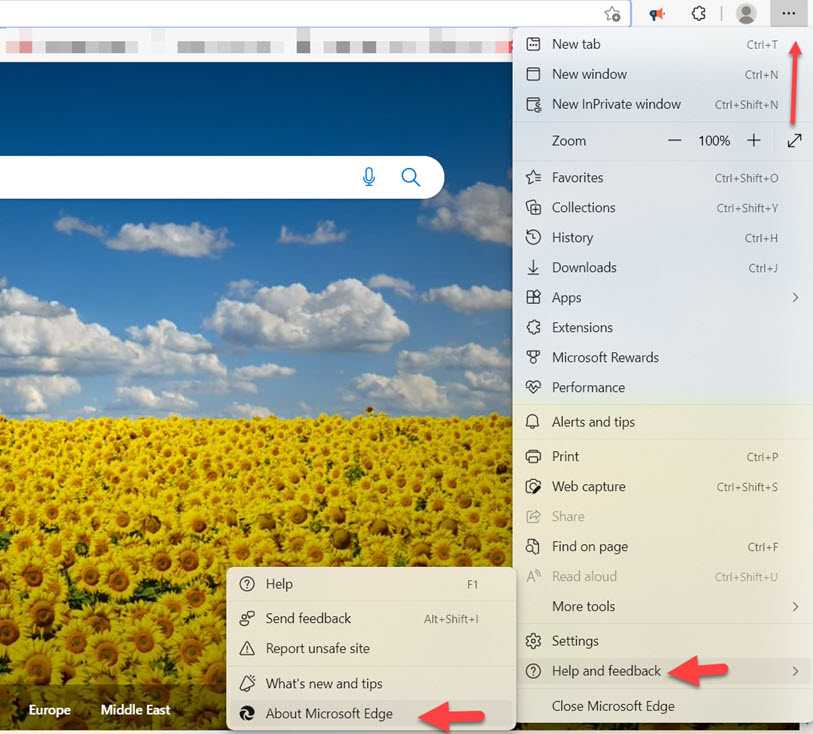The height and width of the screenshot is (734, 813).
Task: Select About Microsoft Edge
Action: pyautogui.click(x=329, y=713)
